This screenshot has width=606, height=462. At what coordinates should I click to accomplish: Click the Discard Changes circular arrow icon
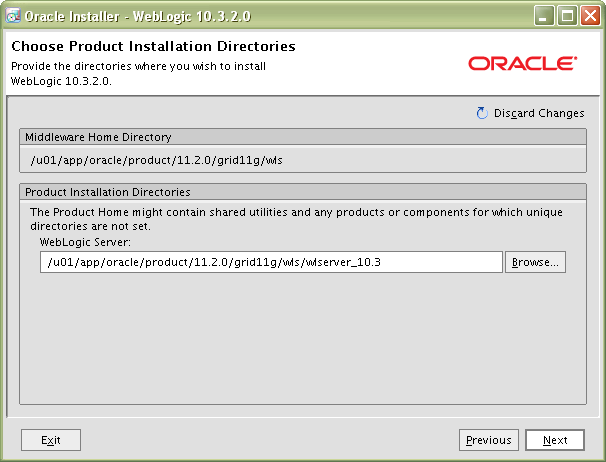pyautogui.click(x=482, y=113)
